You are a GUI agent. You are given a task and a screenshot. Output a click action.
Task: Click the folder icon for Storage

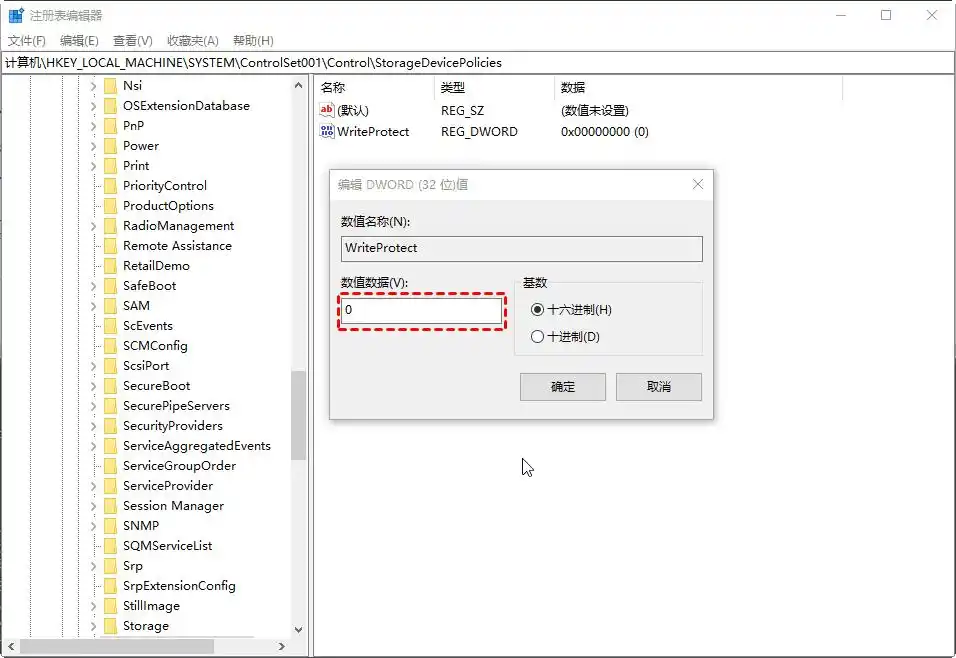pos(110,625)
